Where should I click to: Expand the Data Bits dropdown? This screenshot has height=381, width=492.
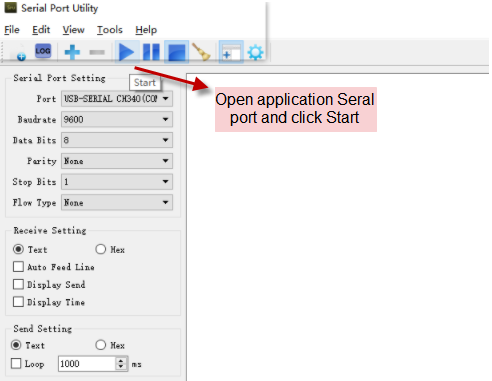pos(117,140)
